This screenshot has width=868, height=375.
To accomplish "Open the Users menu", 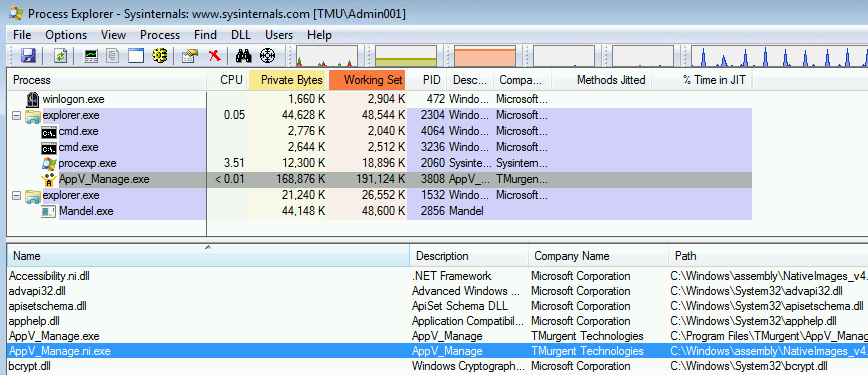I will 279,35.
